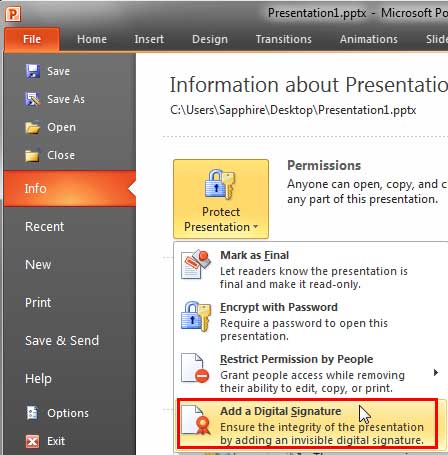This screenshot has width=448, height=455.
Task: Choose Restrict Permission by People title
Action: click(296, 359)
